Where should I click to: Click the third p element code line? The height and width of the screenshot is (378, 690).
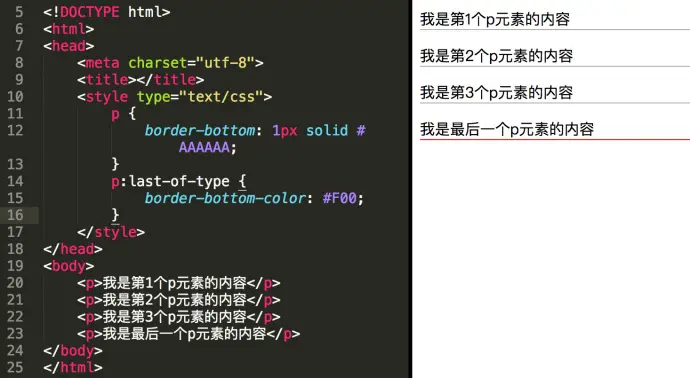click(179, 317)
